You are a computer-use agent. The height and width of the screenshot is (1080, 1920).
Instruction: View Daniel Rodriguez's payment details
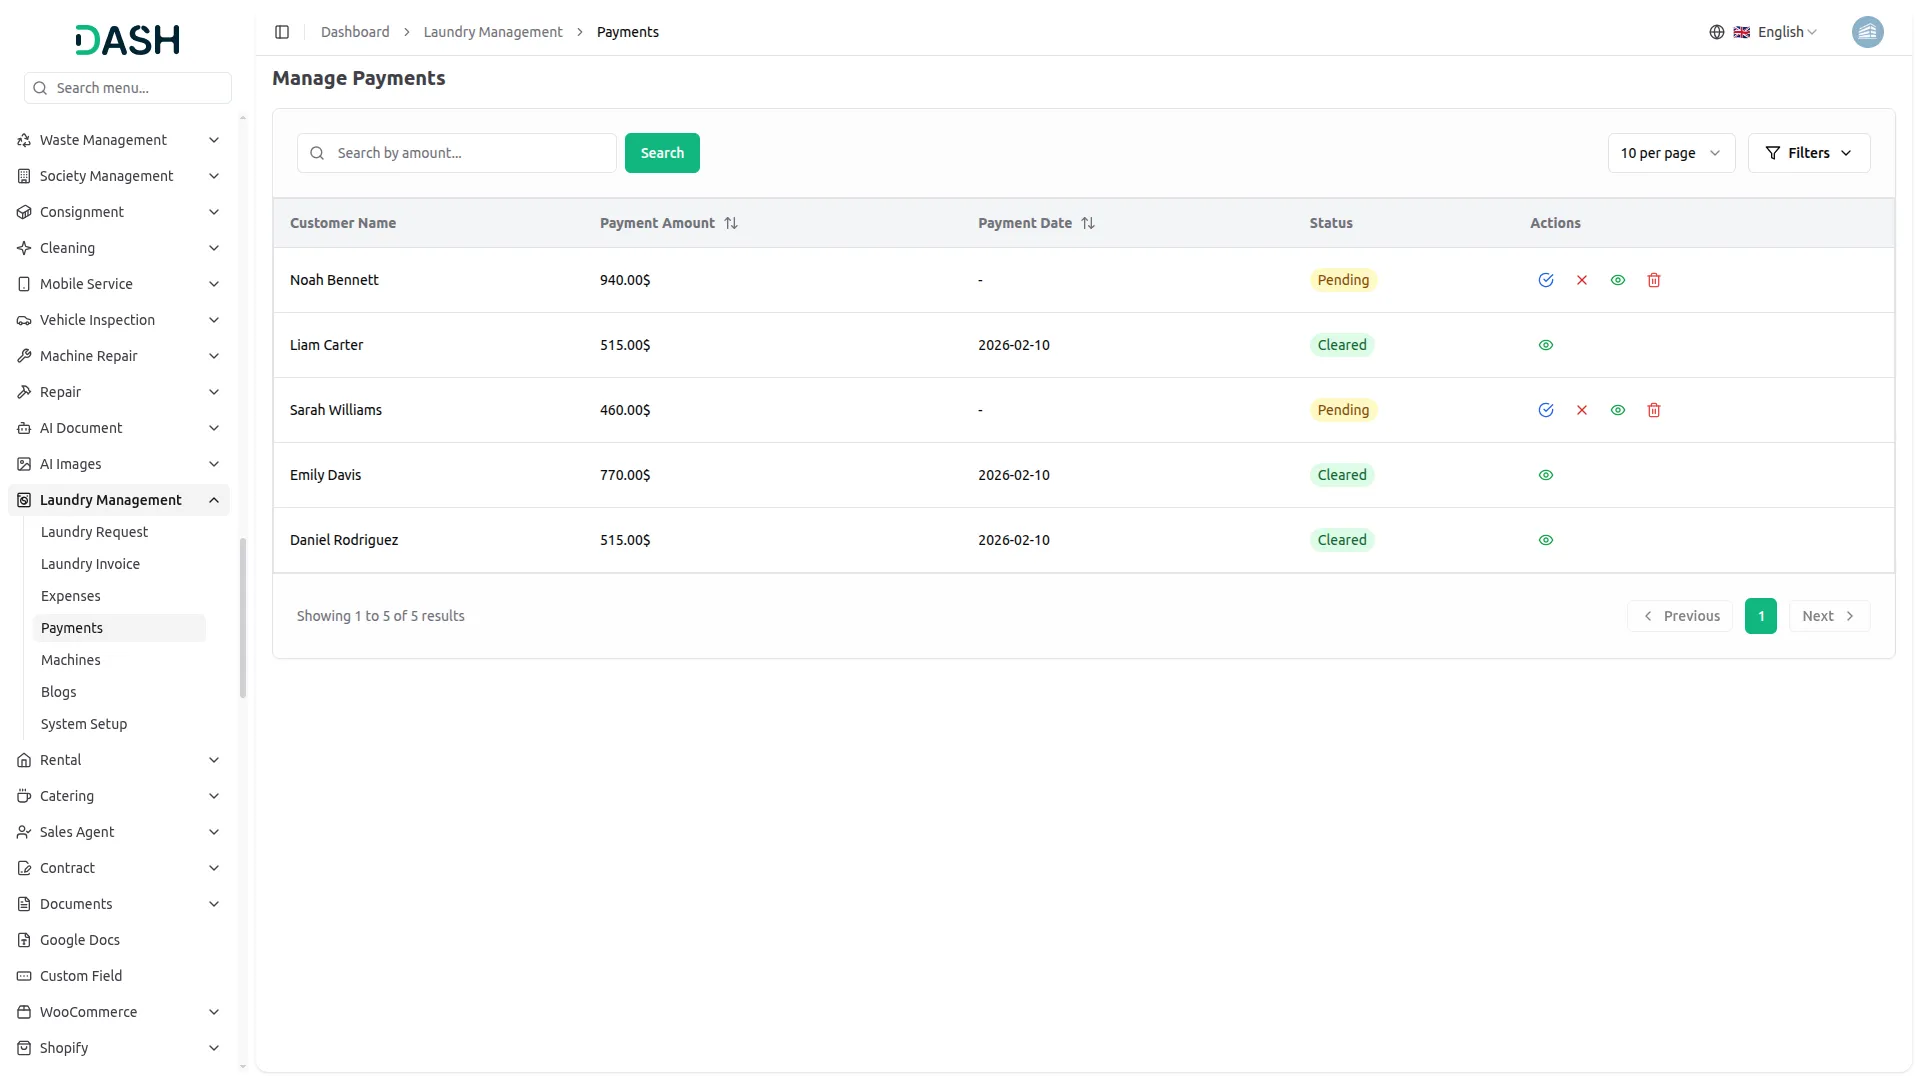tap(1546, 540)
